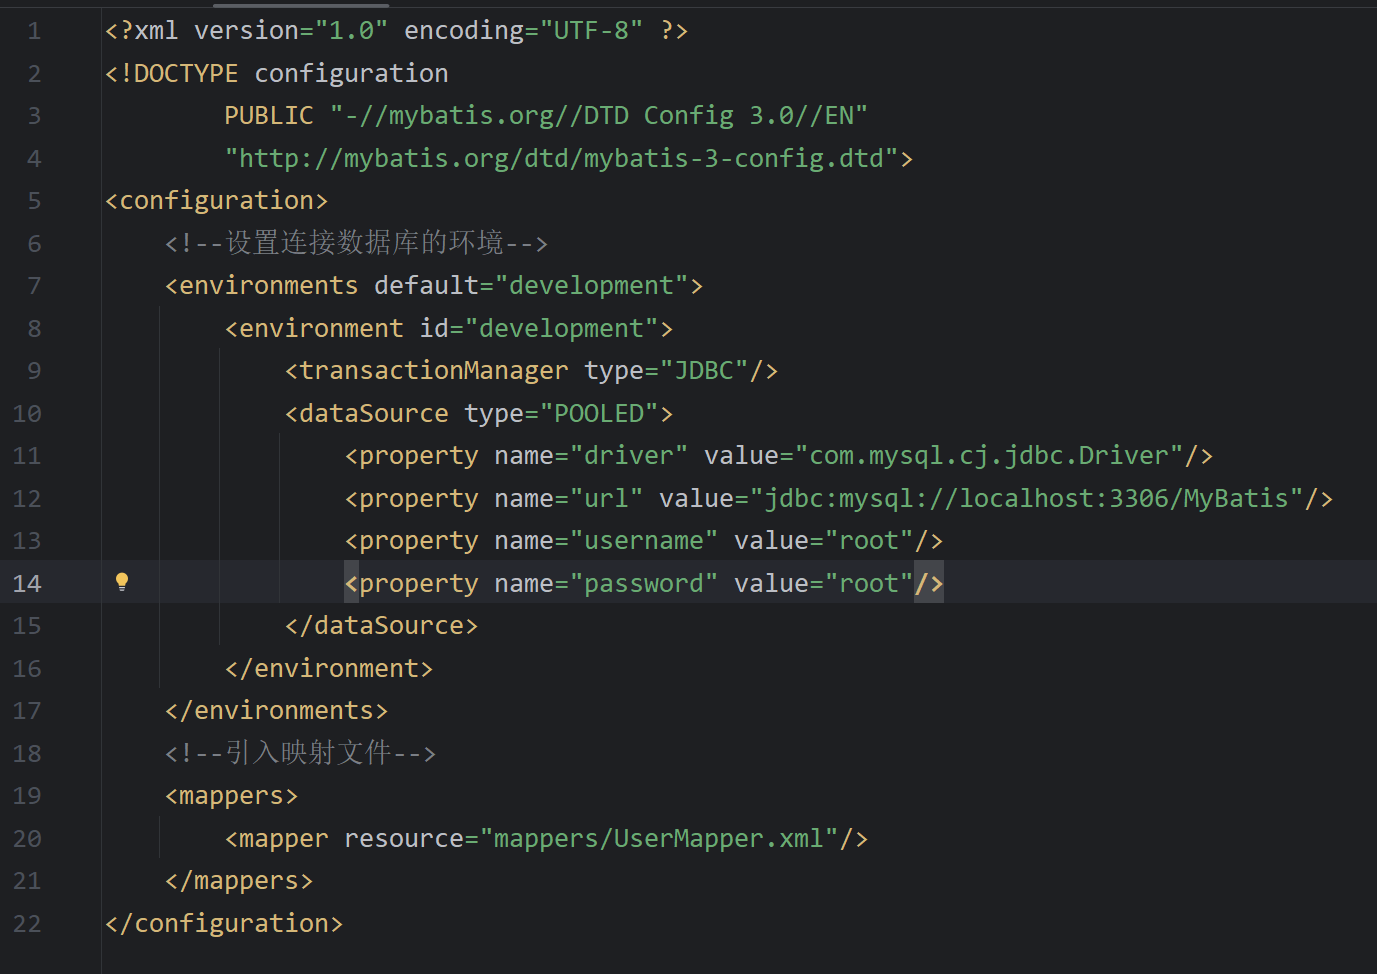Click line number 14 in the gutter
The image size is (1377, 974).
pyautogui.click(x=27, y=584)
